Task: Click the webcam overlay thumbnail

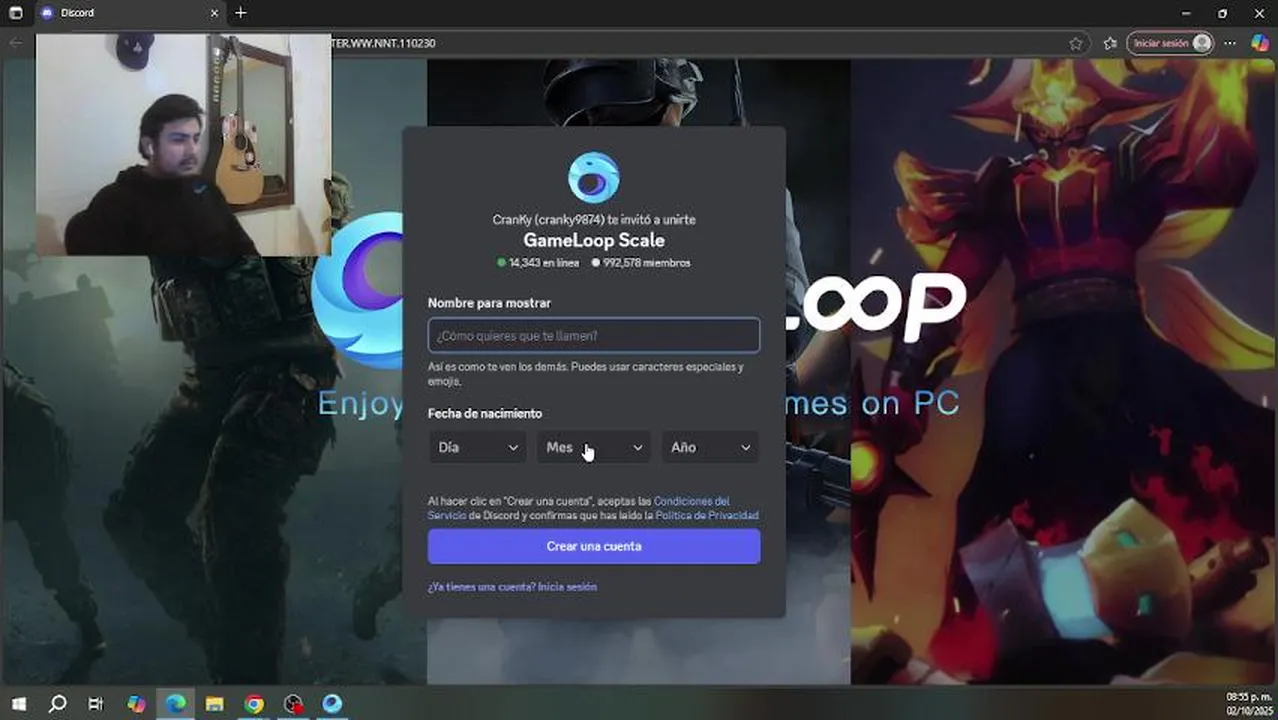Action: click(183, 144)
